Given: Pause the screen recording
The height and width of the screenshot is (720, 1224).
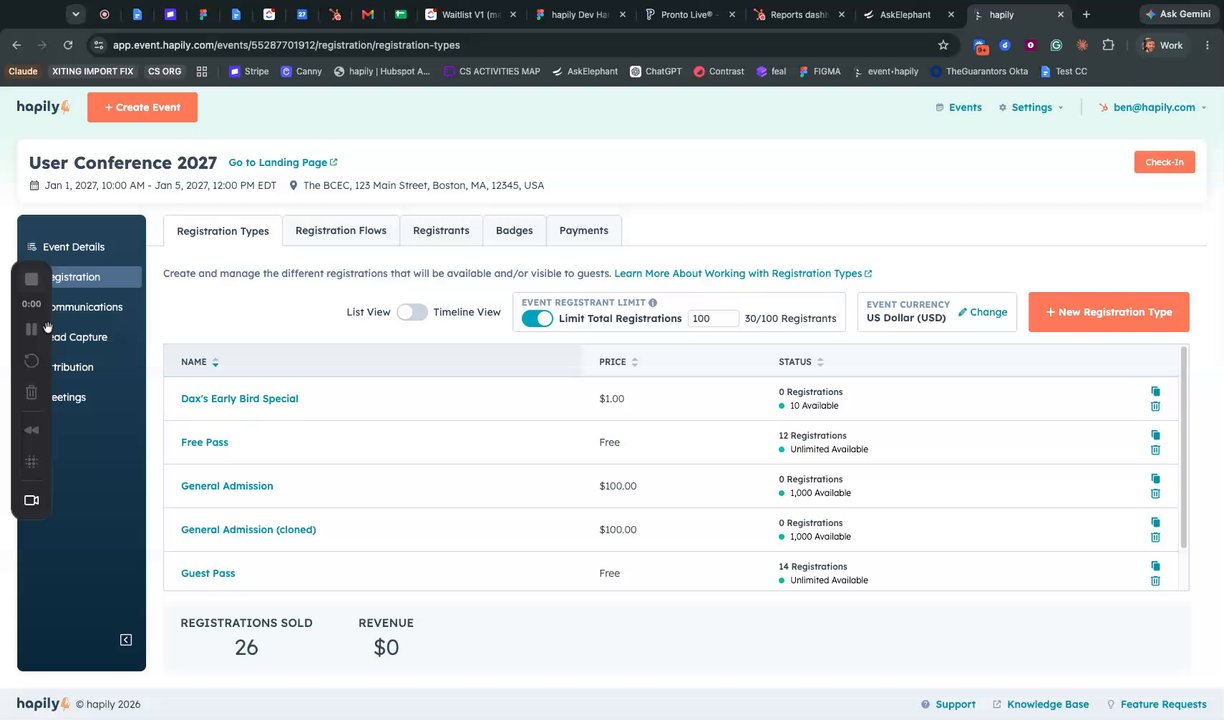Looking at the screenshot, I should coord(31,329).
